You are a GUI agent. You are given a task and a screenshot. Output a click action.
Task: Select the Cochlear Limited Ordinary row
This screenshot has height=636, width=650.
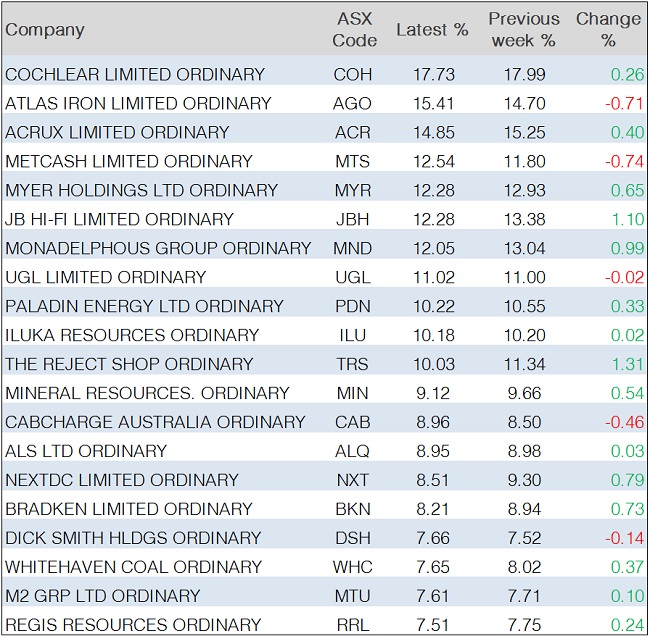pos(135,74)
